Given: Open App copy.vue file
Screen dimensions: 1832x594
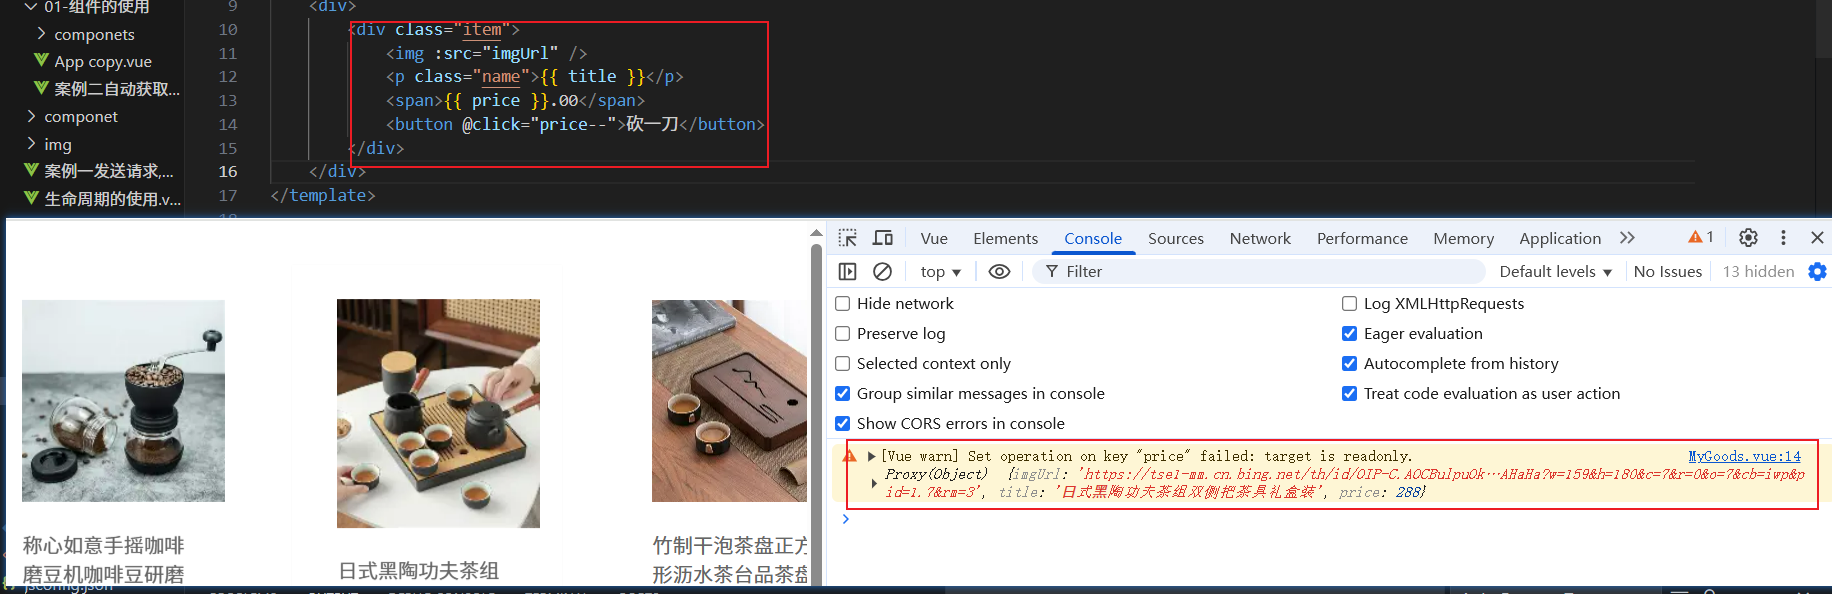Looking at the screenshot, I should click(x=103, y=61).
